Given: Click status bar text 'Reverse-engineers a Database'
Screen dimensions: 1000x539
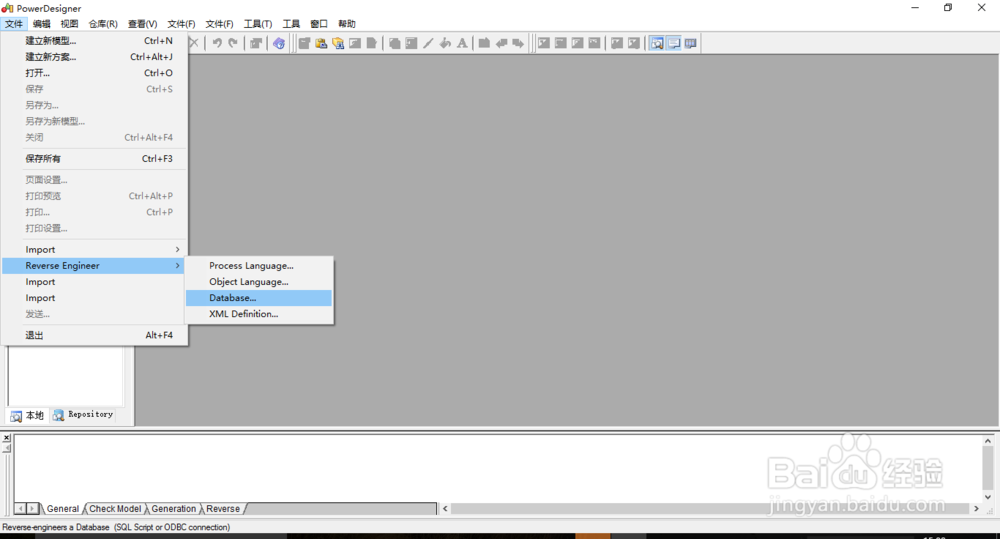Looking at the screenshot, I should [56, 527].
